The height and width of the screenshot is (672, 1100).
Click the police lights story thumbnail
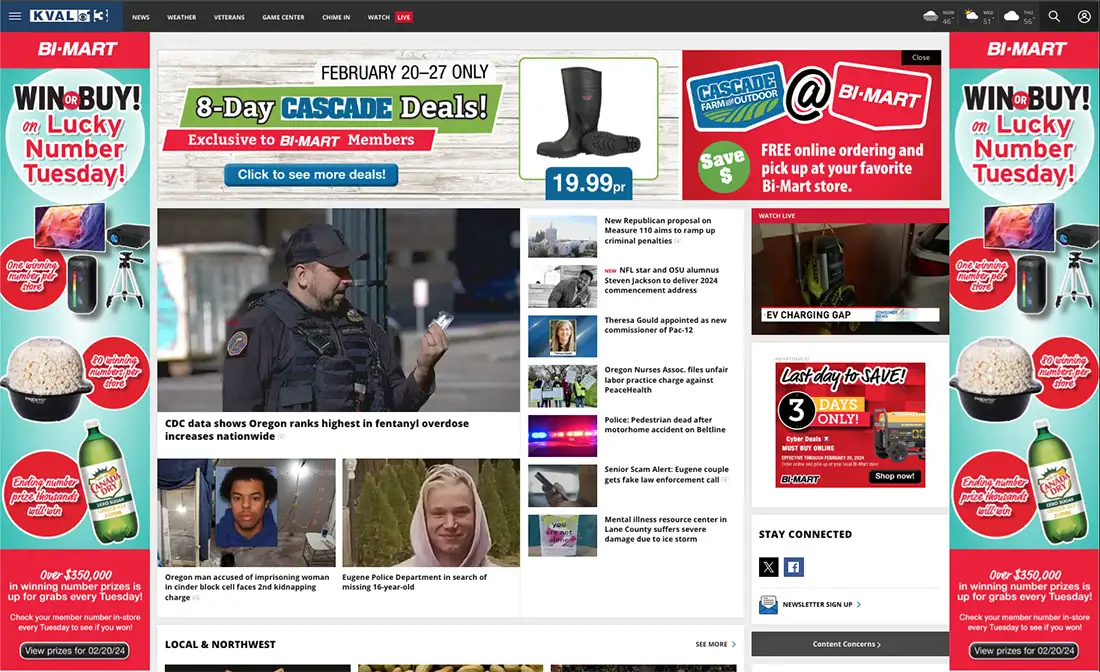coord(563,436)
